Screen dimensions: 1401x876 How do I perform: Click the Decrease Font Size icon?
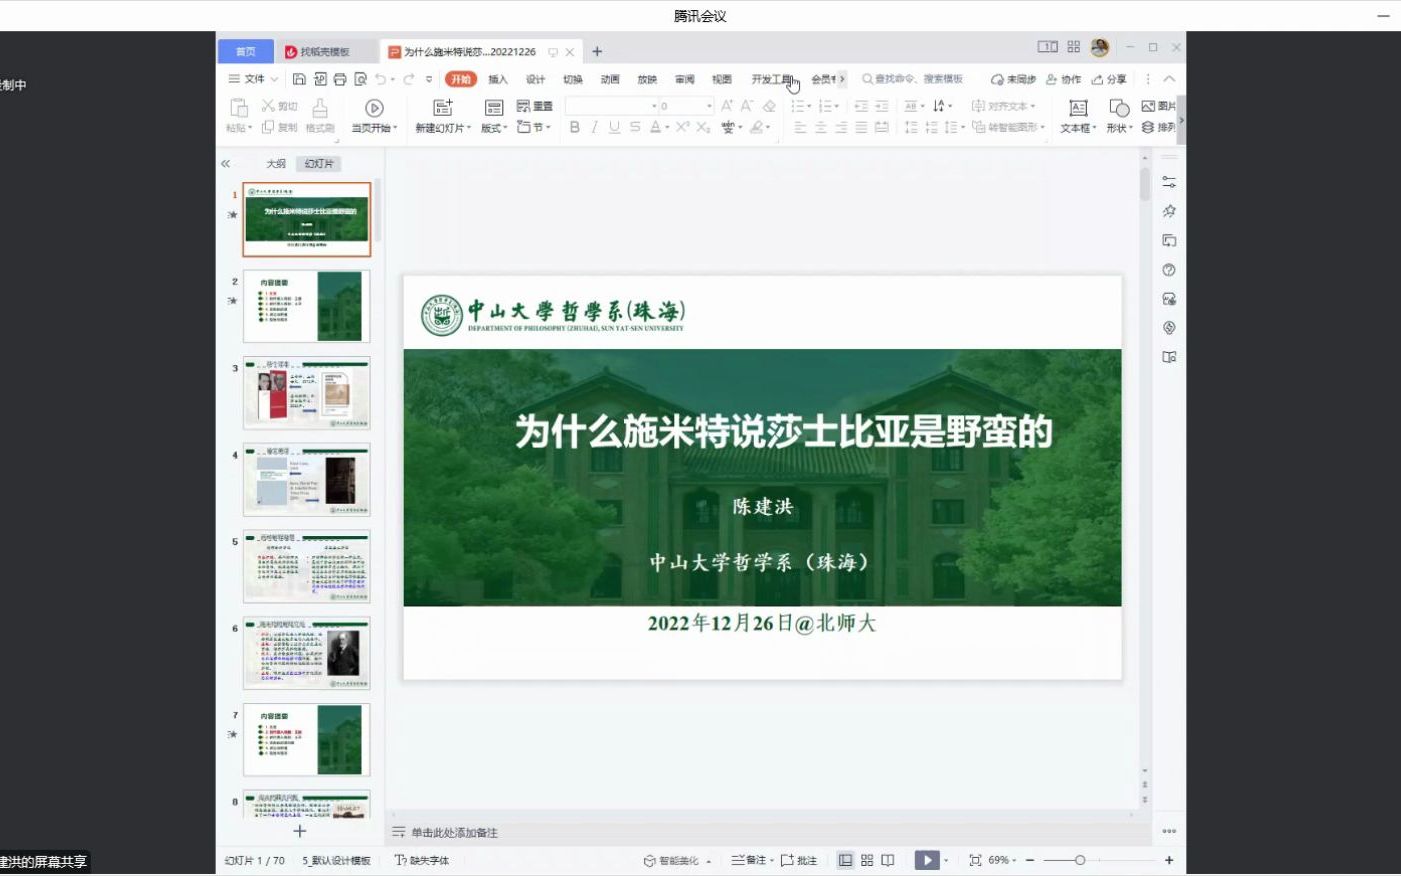[x=747, y=106]
